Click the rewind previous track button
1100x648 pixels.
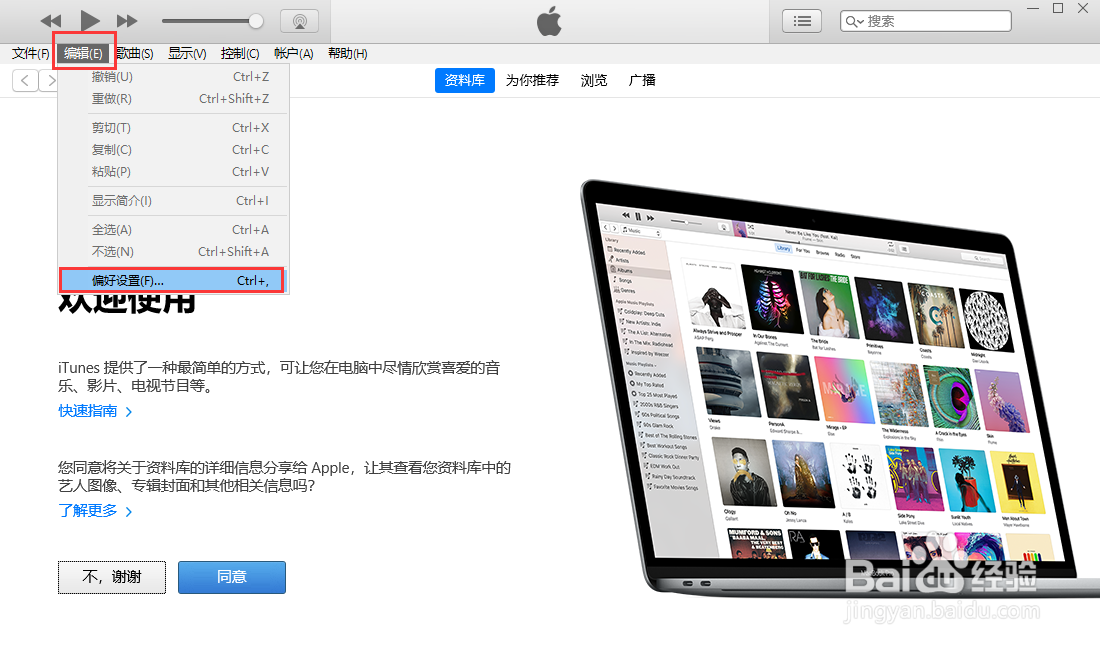(51, 21)
